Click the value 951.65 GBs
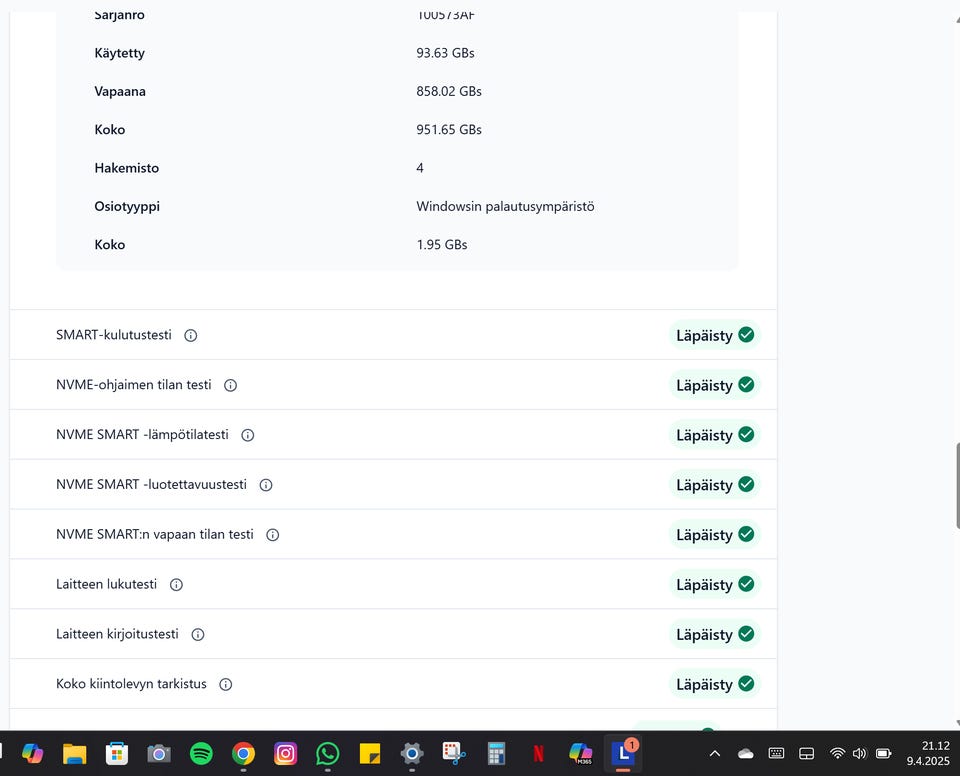 tap(449, 130)
